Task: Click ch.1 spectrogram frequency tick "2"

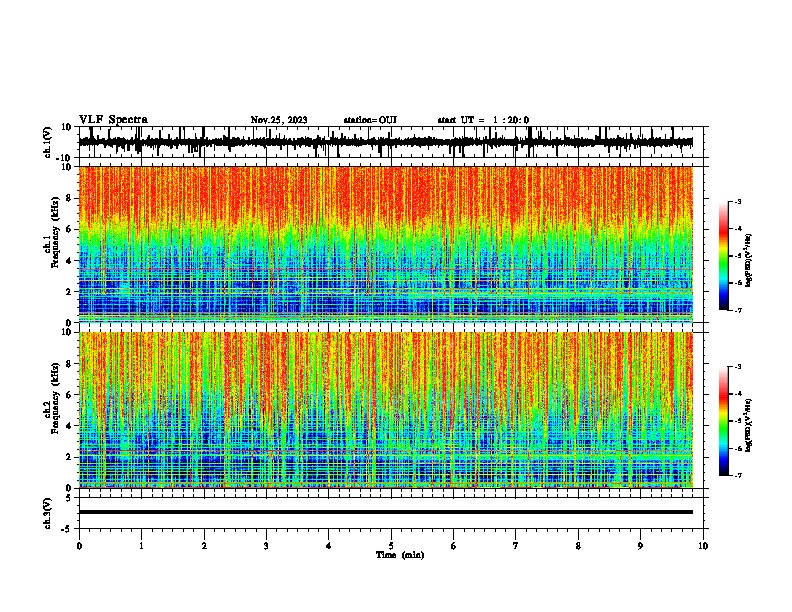Action: coord(70,291)
